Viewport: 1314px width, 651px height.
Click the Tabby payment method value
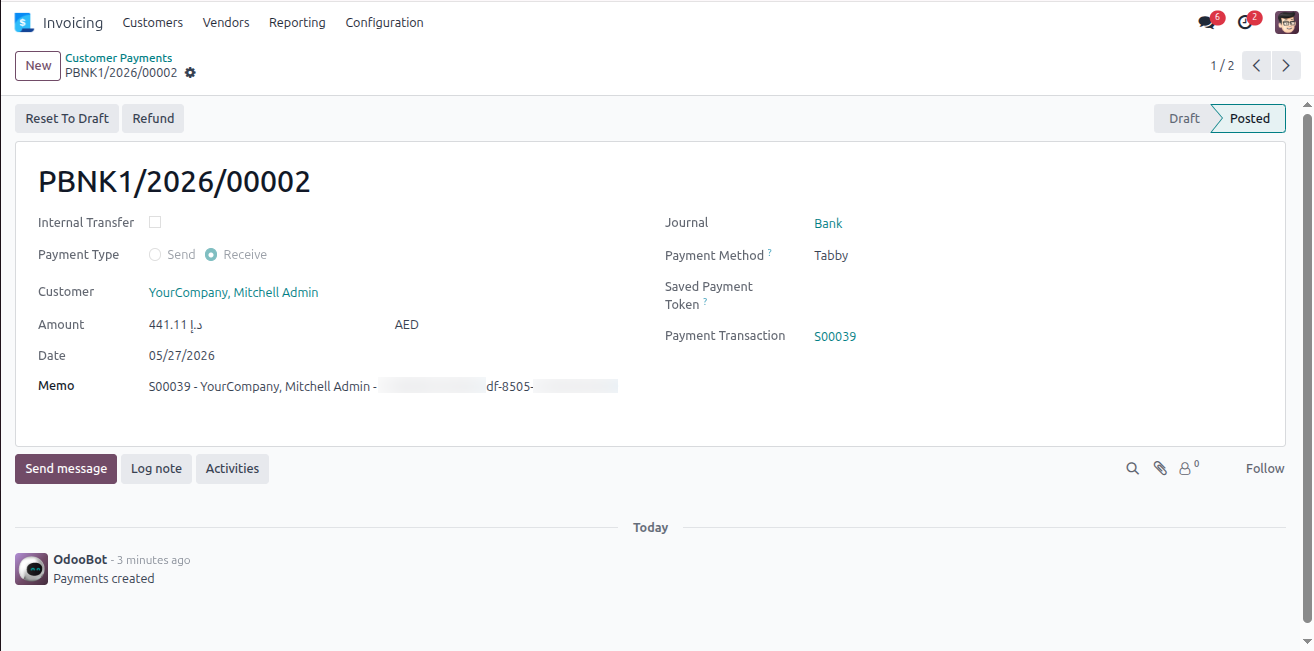[x=831, y=256]
